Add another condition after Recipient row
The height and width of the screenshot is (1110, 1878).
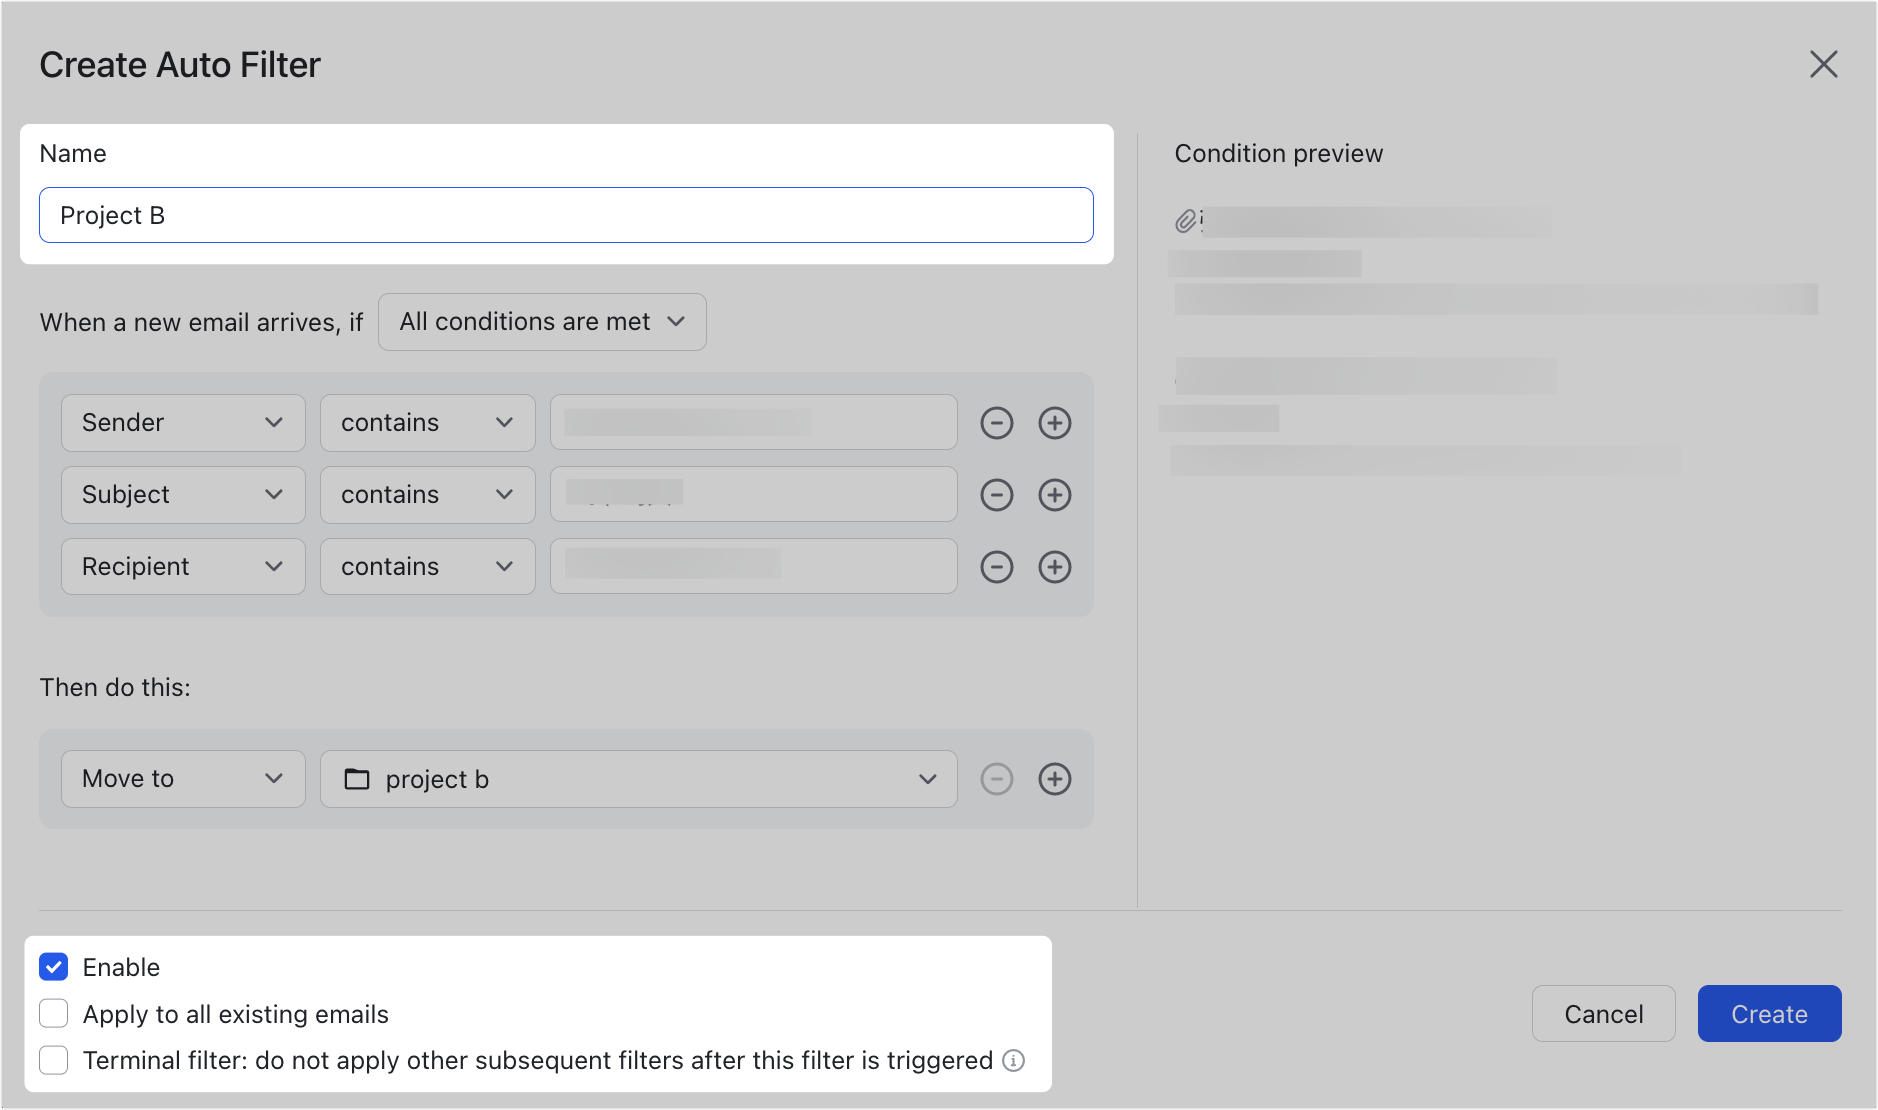click(1054, 566)
